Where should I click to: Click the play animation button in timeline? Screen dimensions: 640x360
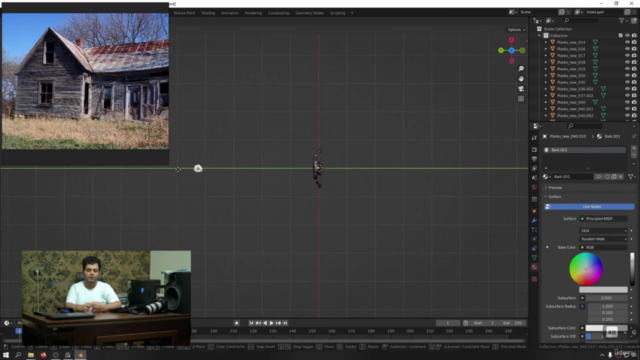tap(271, 323)
